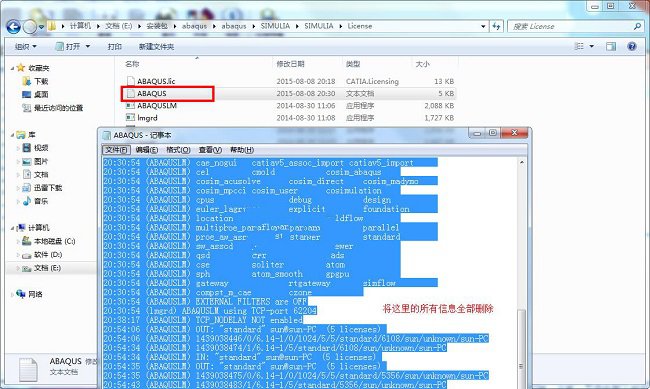Collapse the 库 libraries tree node
This screenshot has height=389, width=650.
12,135
